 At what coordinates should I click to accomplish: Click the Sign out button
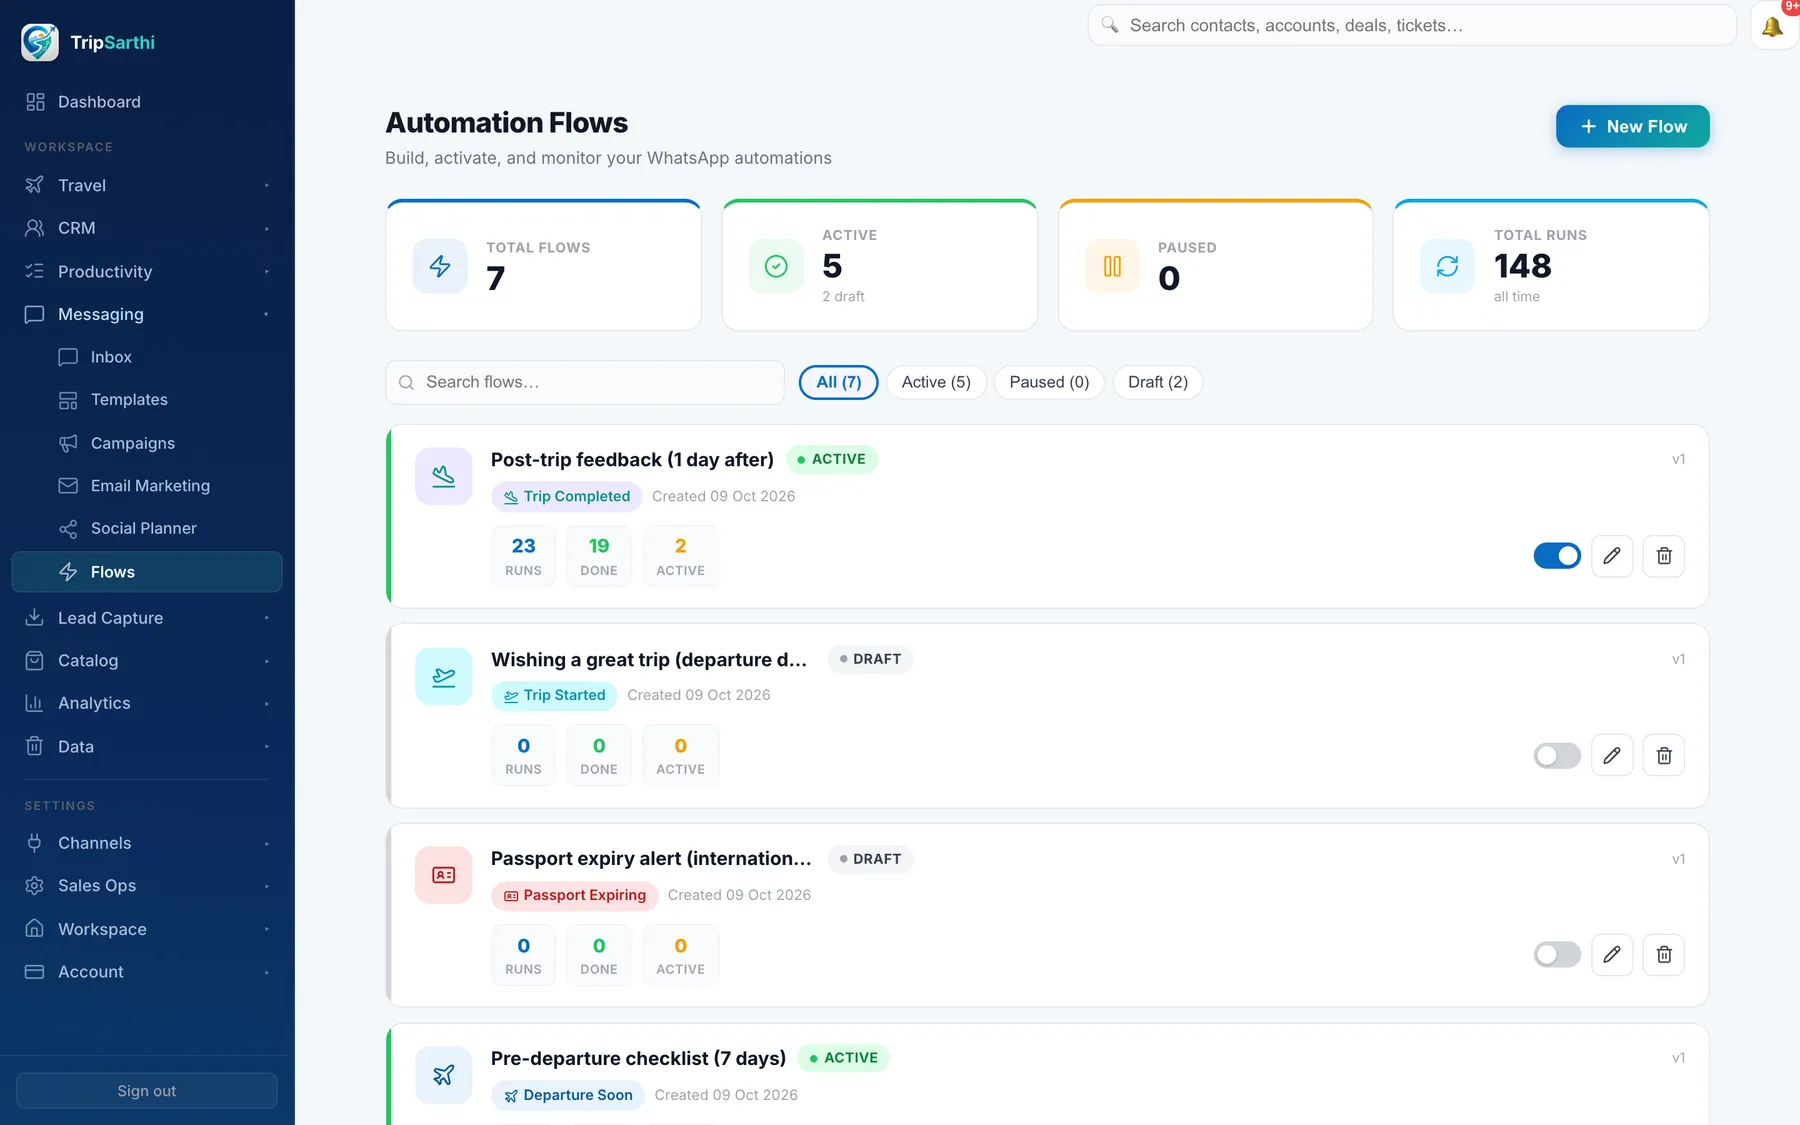point(147,1091)
